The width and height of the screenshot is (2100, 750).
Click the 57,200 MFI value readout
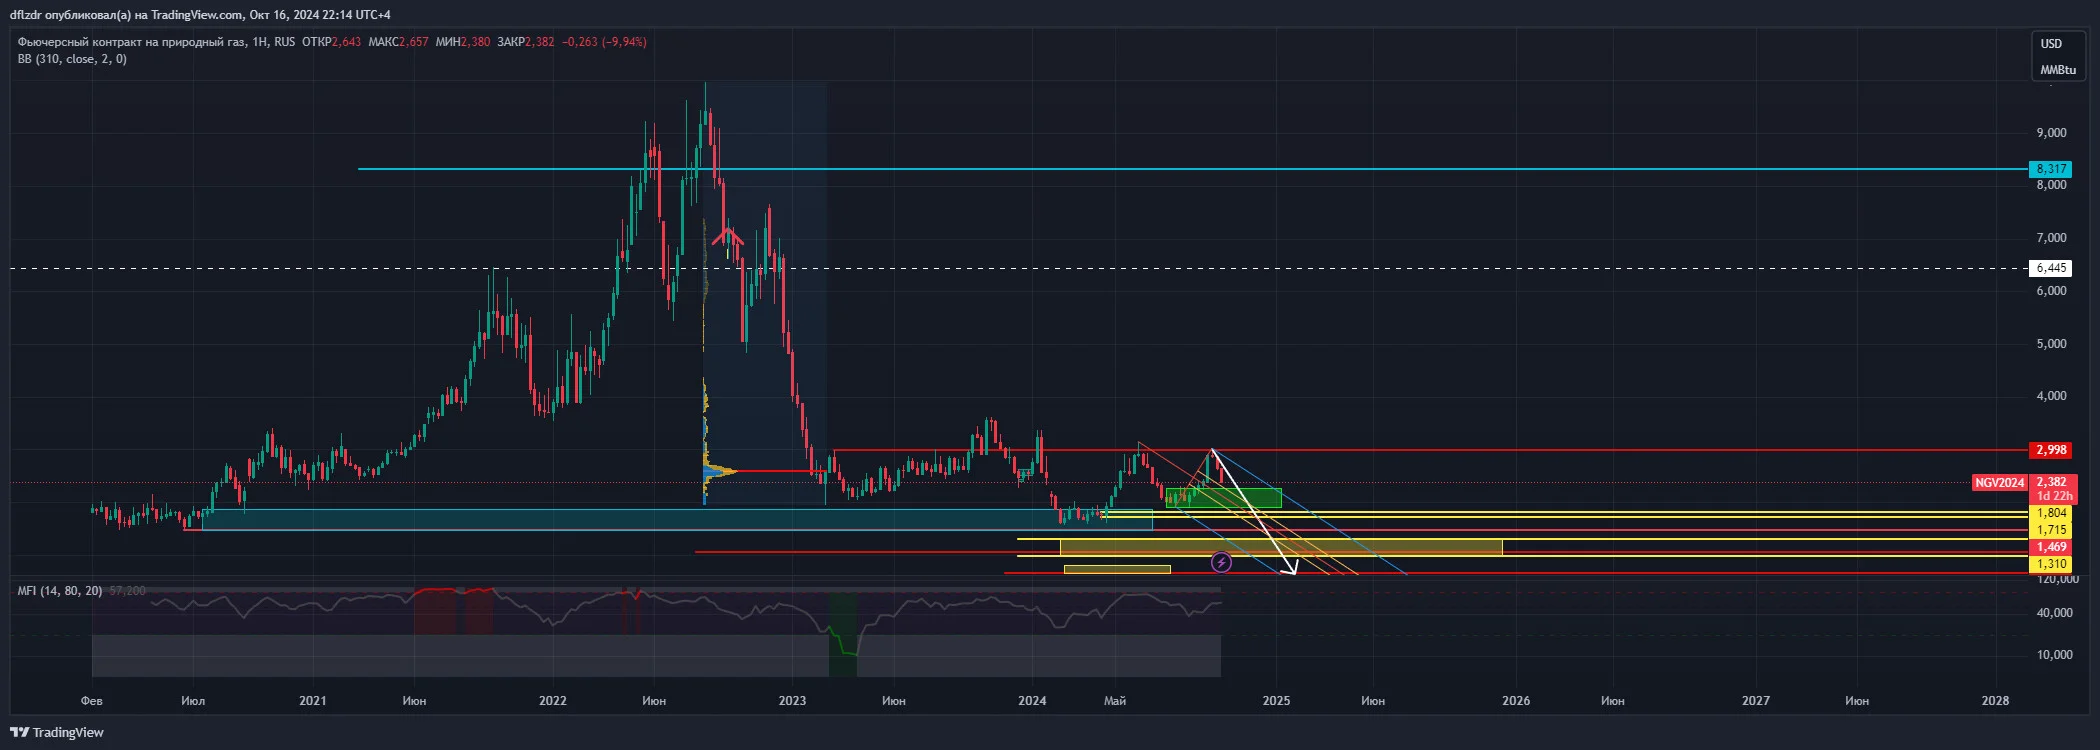[x=127, y=591]
